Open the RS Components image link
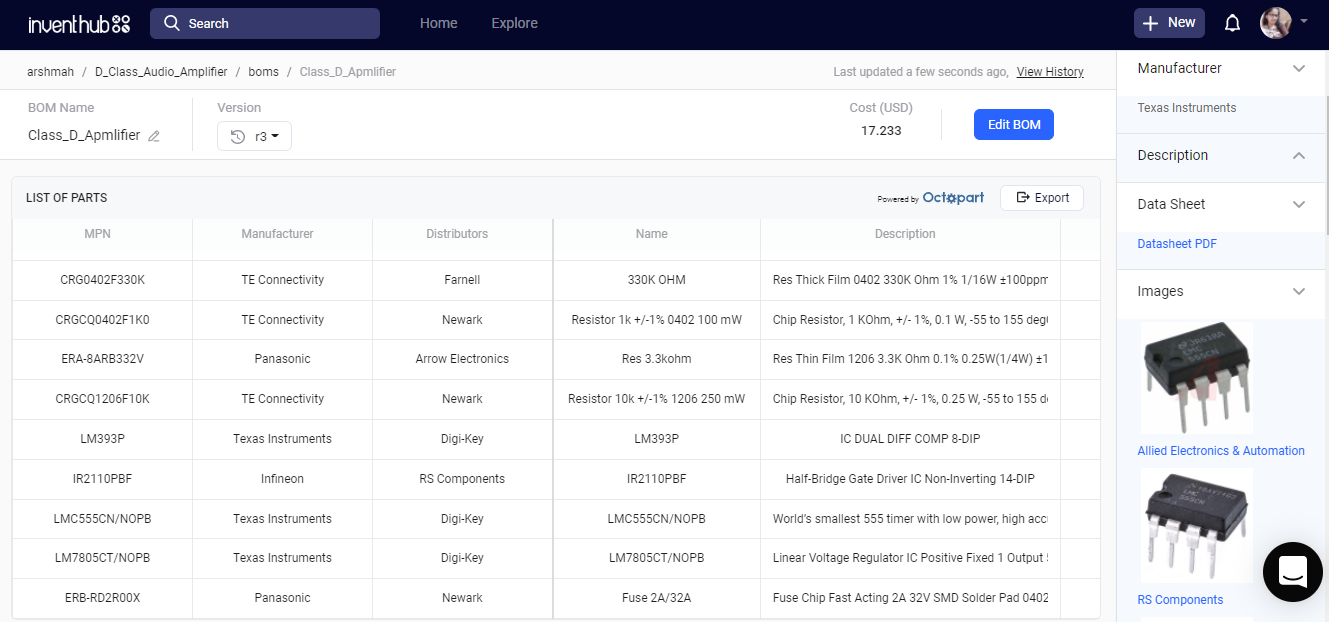This screenshot has width=1329, height=622. 1180,600
